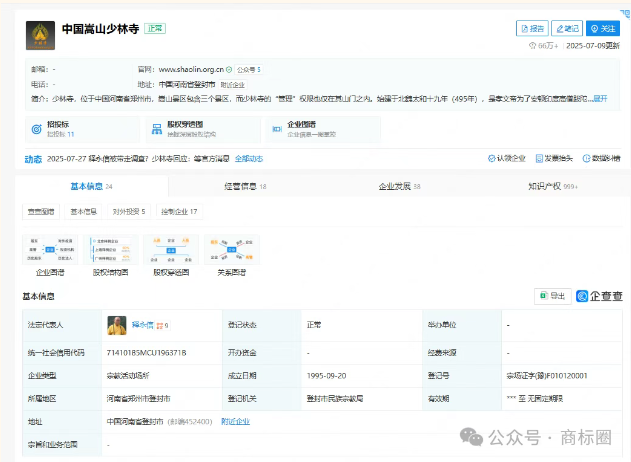
Task: Follow the company with 关注 button
Action: [603, 29]
